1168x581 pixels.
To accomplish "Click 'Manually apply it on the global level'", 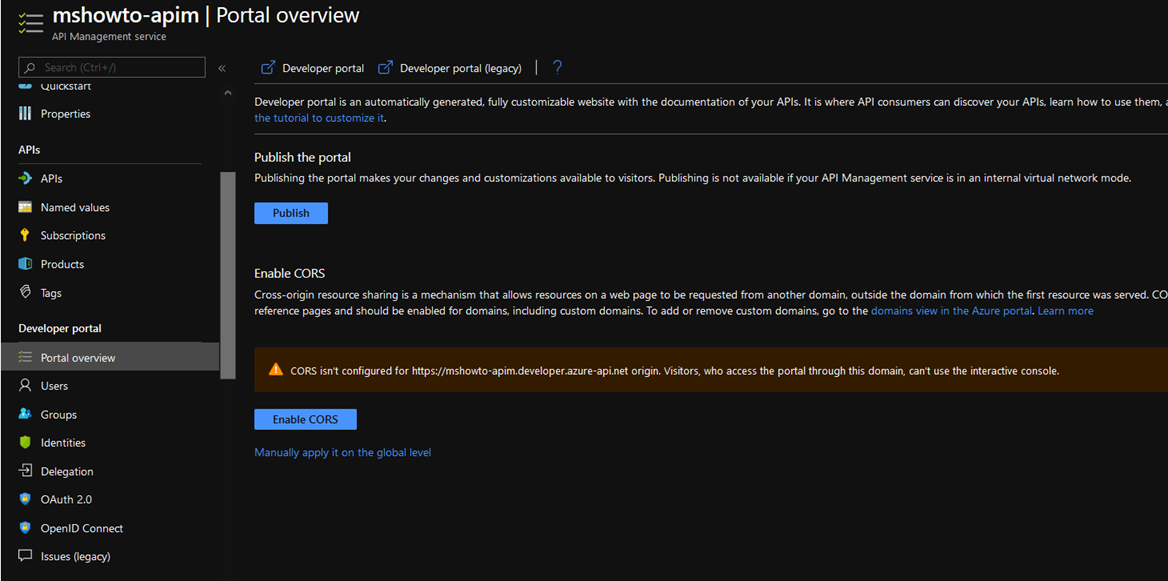I will pos(343,452).
